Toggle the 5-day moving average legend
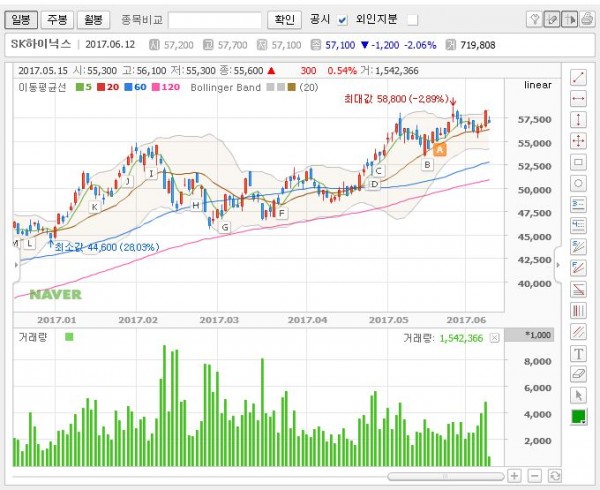This screenshot has width=600, height=490. 84,87
